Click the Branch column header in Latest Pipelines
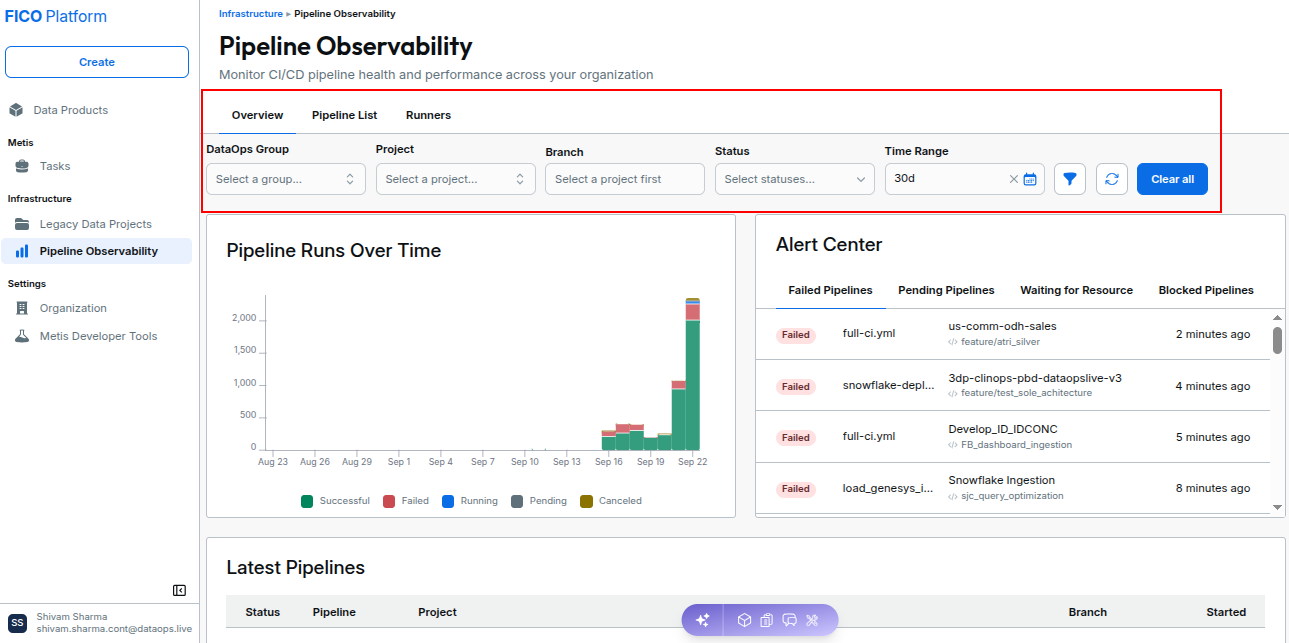 pos(1087,612)
